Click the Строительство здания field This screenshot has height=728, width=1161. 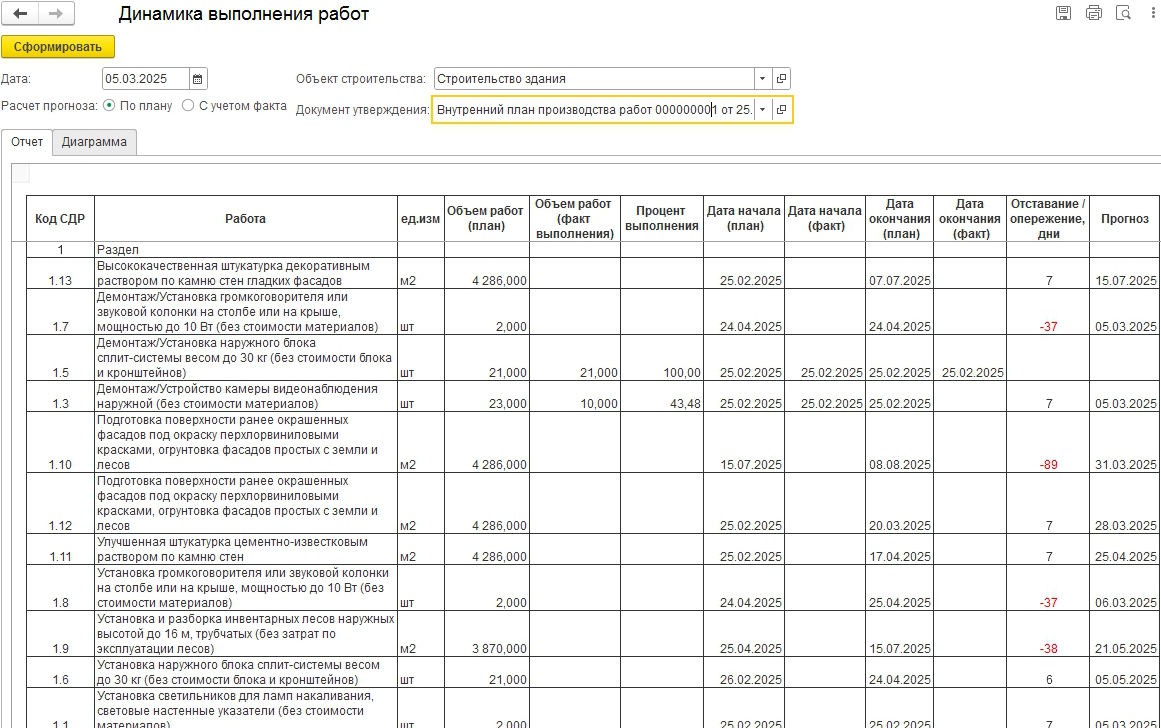[x=594, y=79]
